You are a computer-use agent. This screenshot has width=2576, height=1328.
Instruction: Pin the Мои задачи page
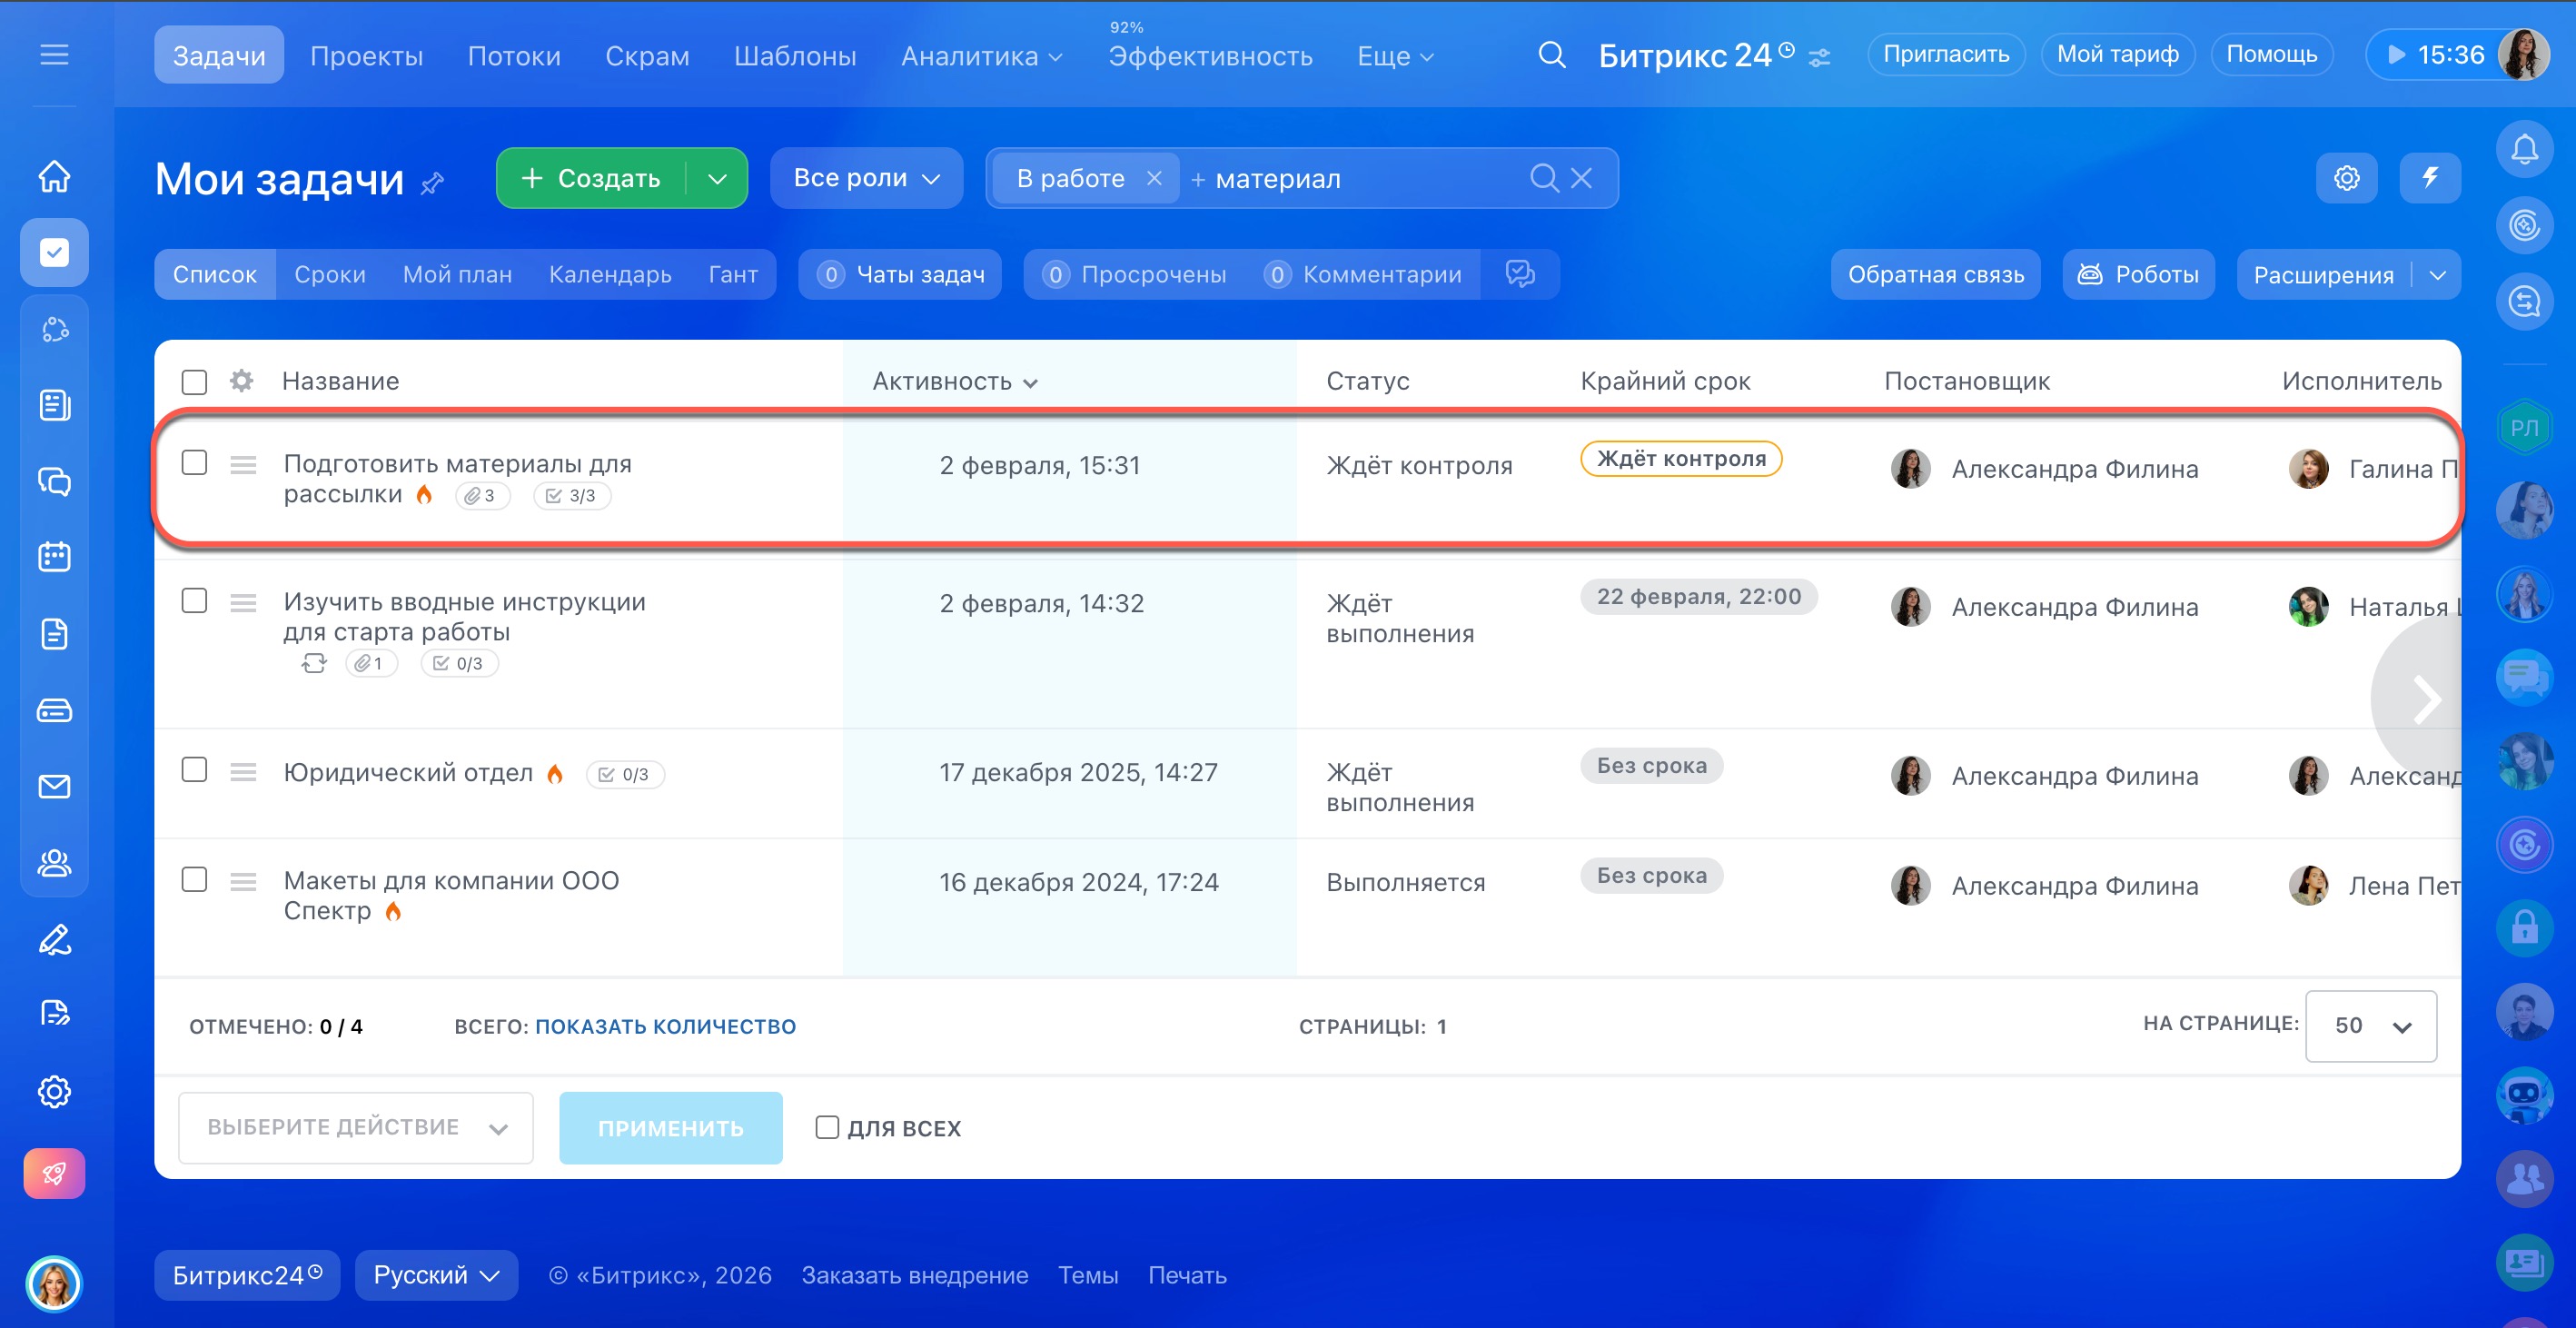tap(432, 183)
